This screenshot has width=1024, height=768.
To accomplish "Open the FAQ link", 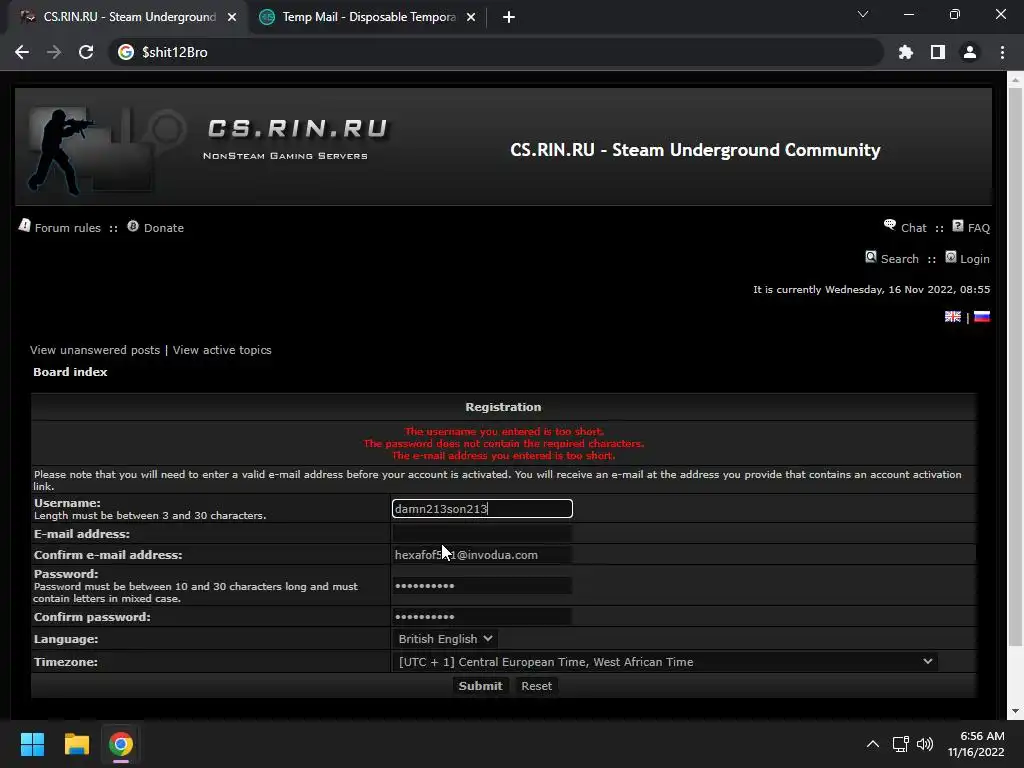I will pyautogui.click(x=978, y=228).
